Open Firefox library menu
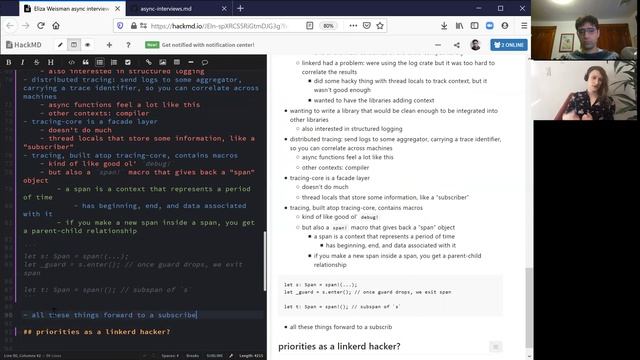Screen dimensions: 640x360 coord(460,26)
